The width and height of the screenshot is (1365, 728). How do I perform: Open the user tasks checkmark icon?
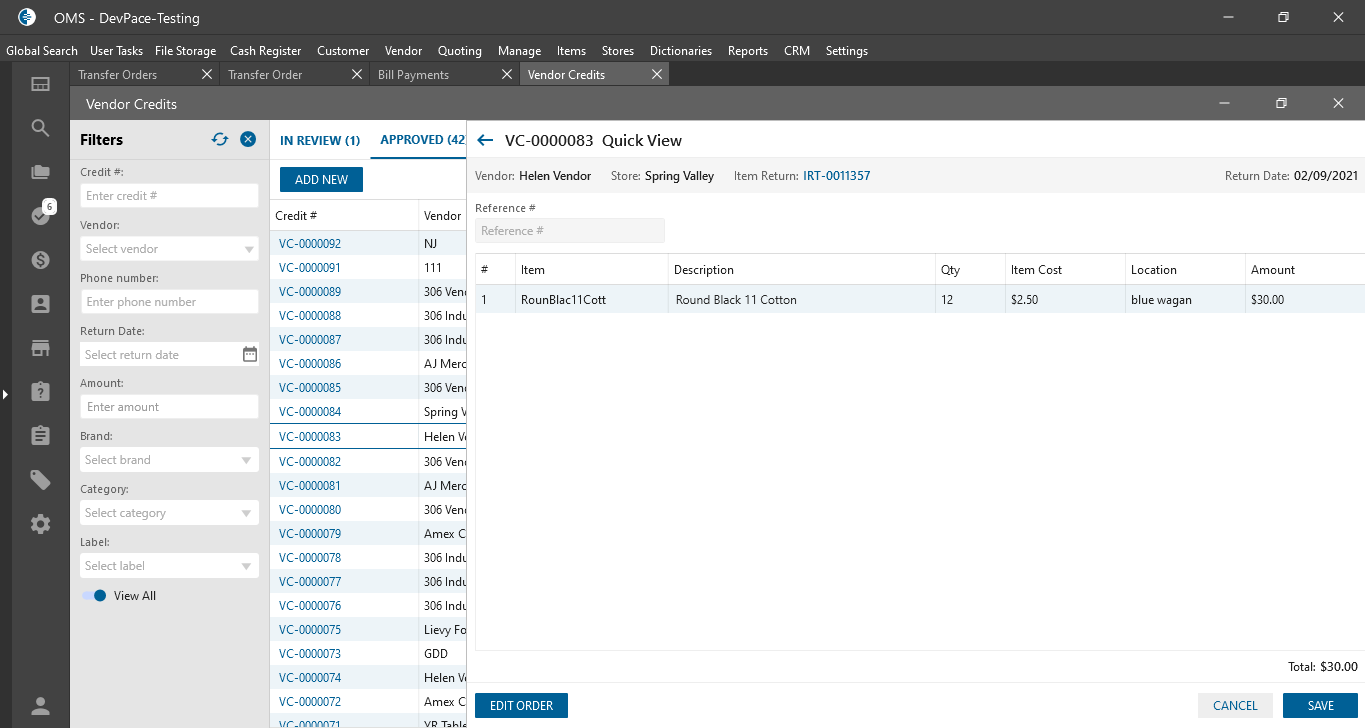coord(40,215)
